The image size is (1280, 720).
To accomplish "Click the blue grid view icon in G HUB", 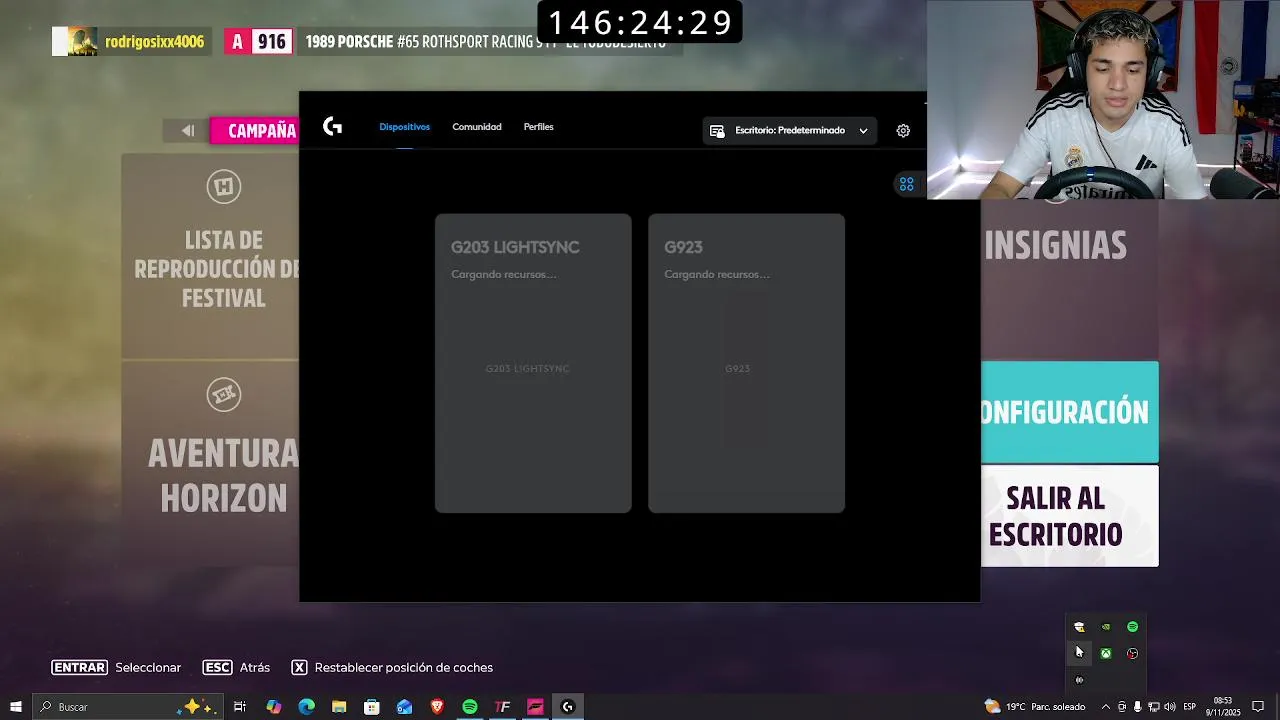I will [906, 184].
